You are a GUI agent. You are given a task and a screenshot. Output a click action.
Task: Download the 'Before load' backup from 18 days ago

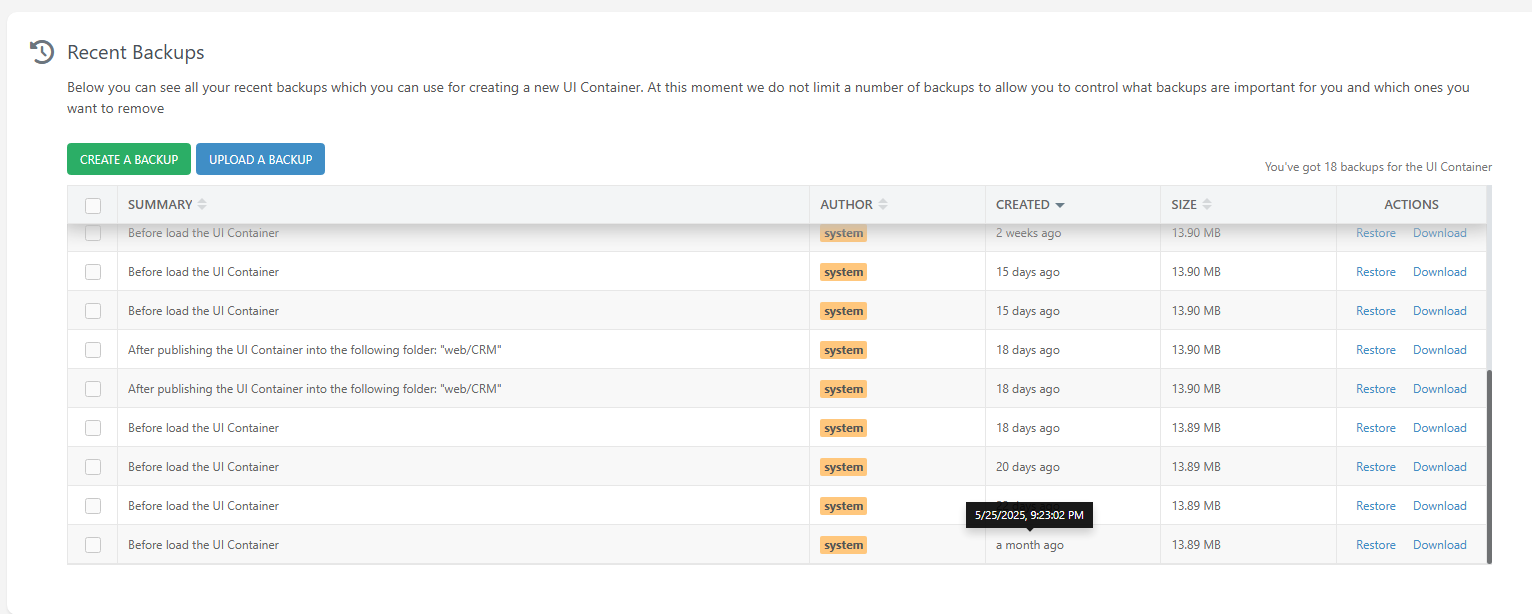pyautogui.click(x=1440, y=428)
